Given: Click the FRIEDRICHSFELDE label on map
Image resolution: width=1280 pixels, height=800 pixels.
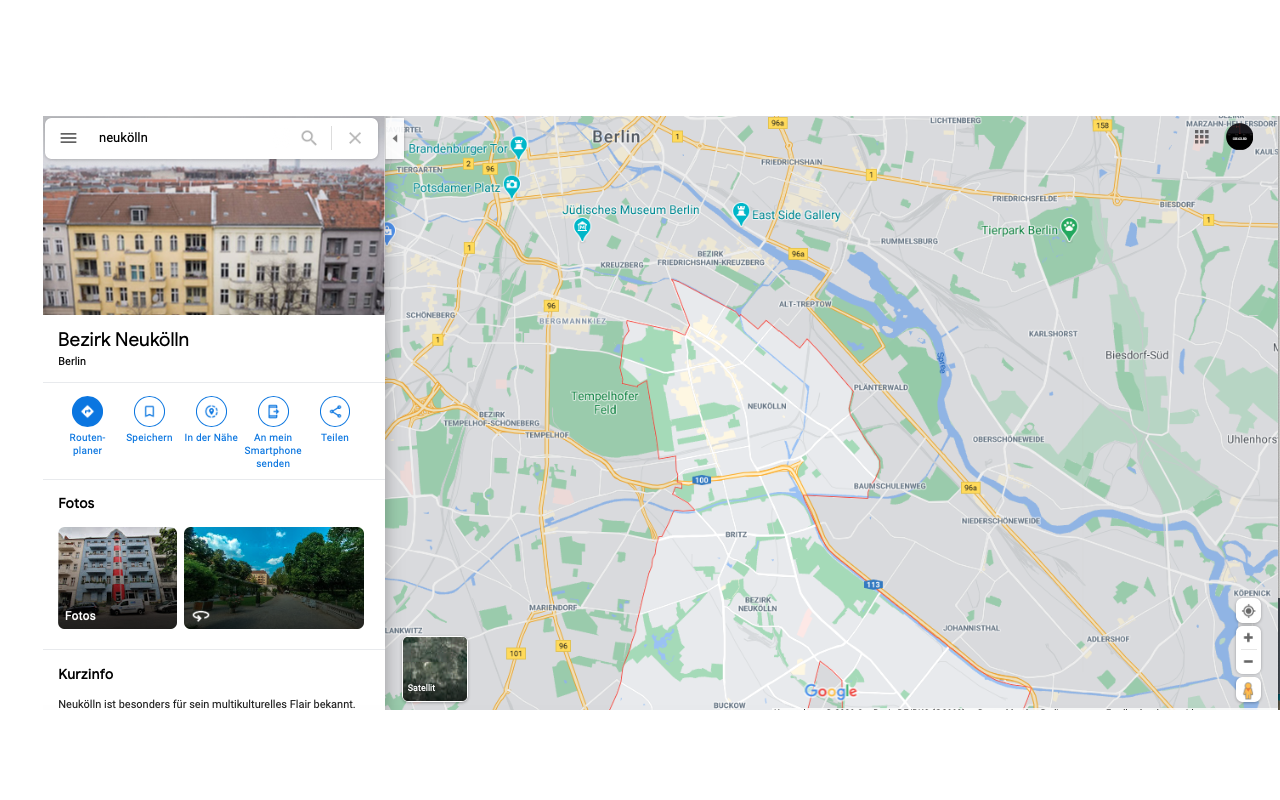Looking at the screenshot, I should pos(1025,198).
